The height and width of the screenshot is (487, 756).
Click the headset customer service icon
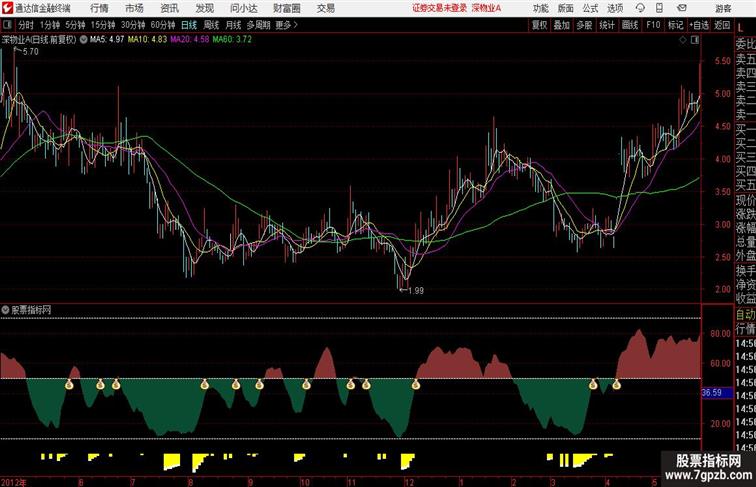(x=640, y=8)
